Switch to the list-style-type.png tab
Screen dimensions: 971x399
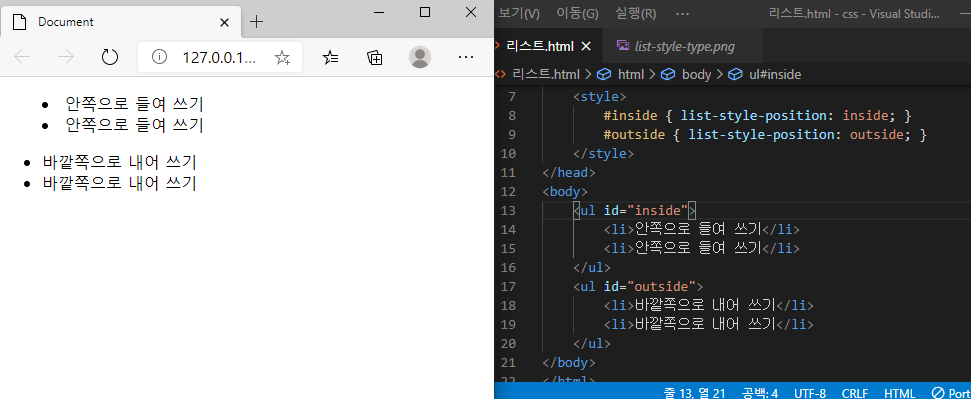click(x=685, y=46)
